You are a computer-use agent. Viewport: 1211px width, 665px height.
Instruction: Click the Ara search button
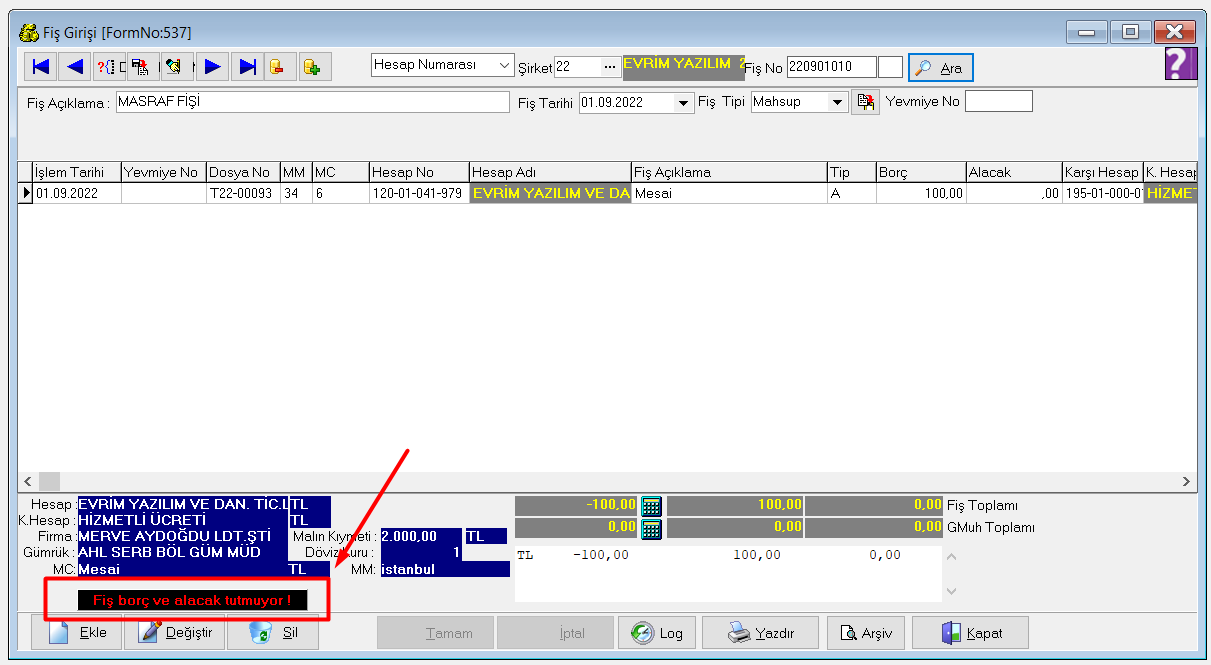tap(941, 68)
